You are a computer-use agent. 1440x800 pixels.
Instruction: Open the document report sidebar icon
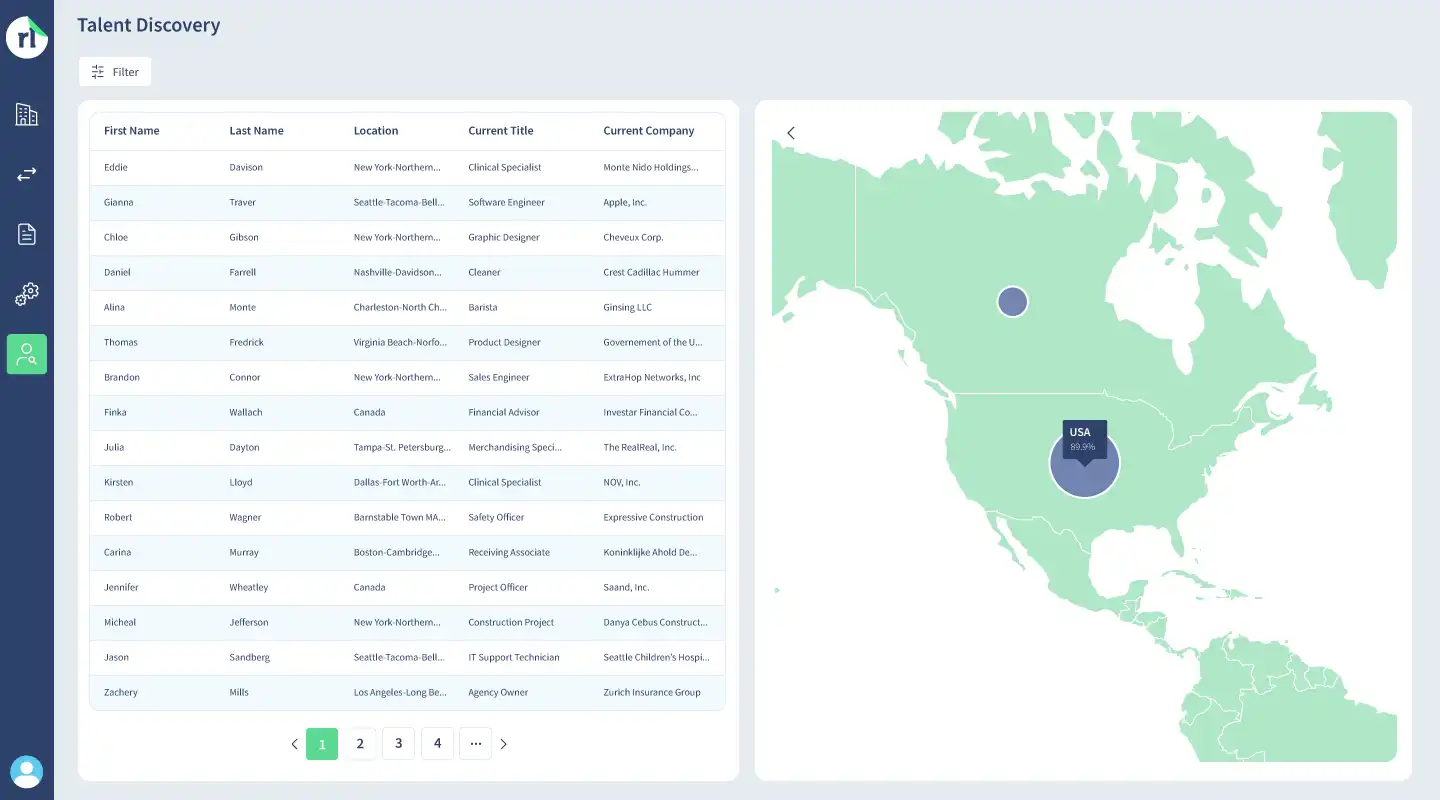[27, 234]
